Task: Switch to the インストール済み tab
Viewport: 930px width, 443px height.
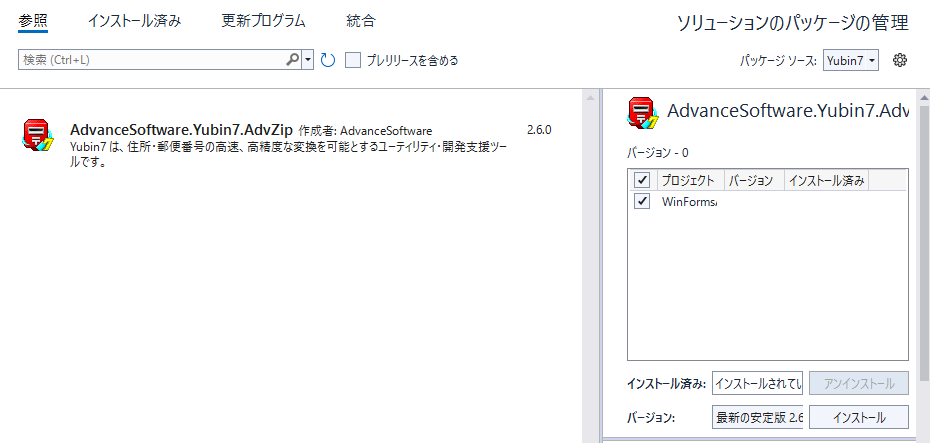Action: 135,21
